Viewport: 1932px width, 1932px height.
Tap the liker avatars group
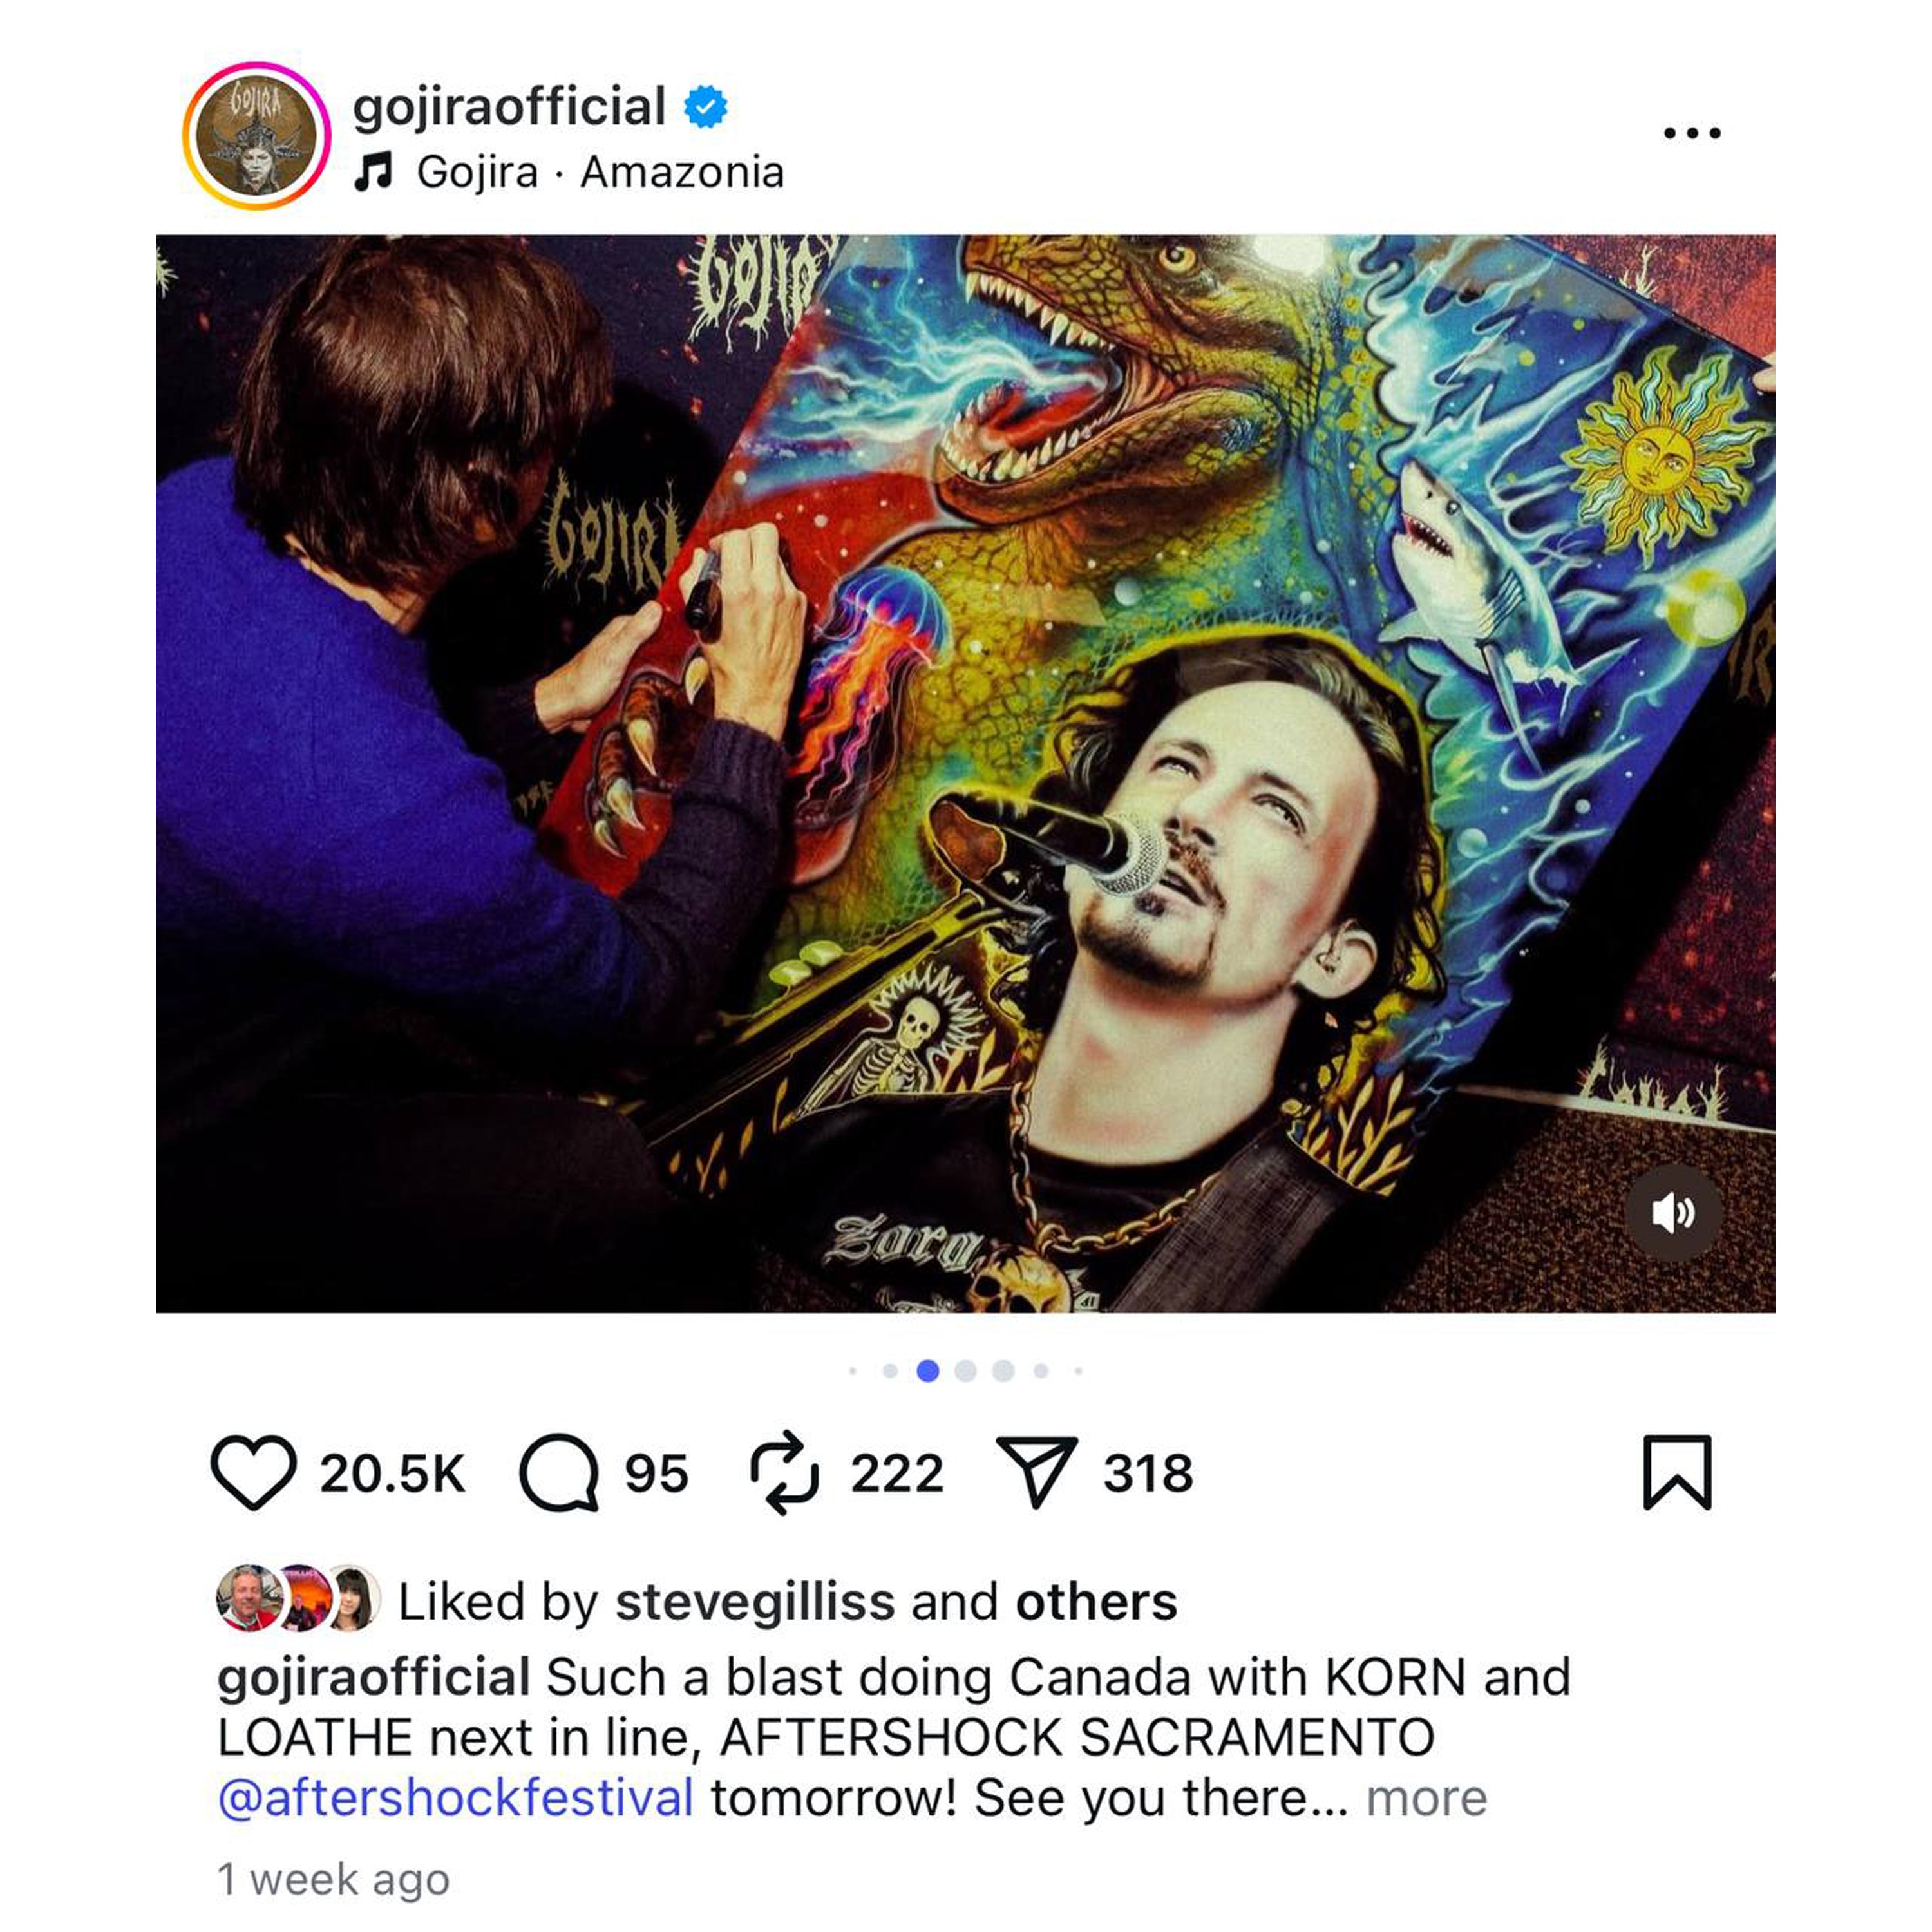click(x=298, y=1597)
